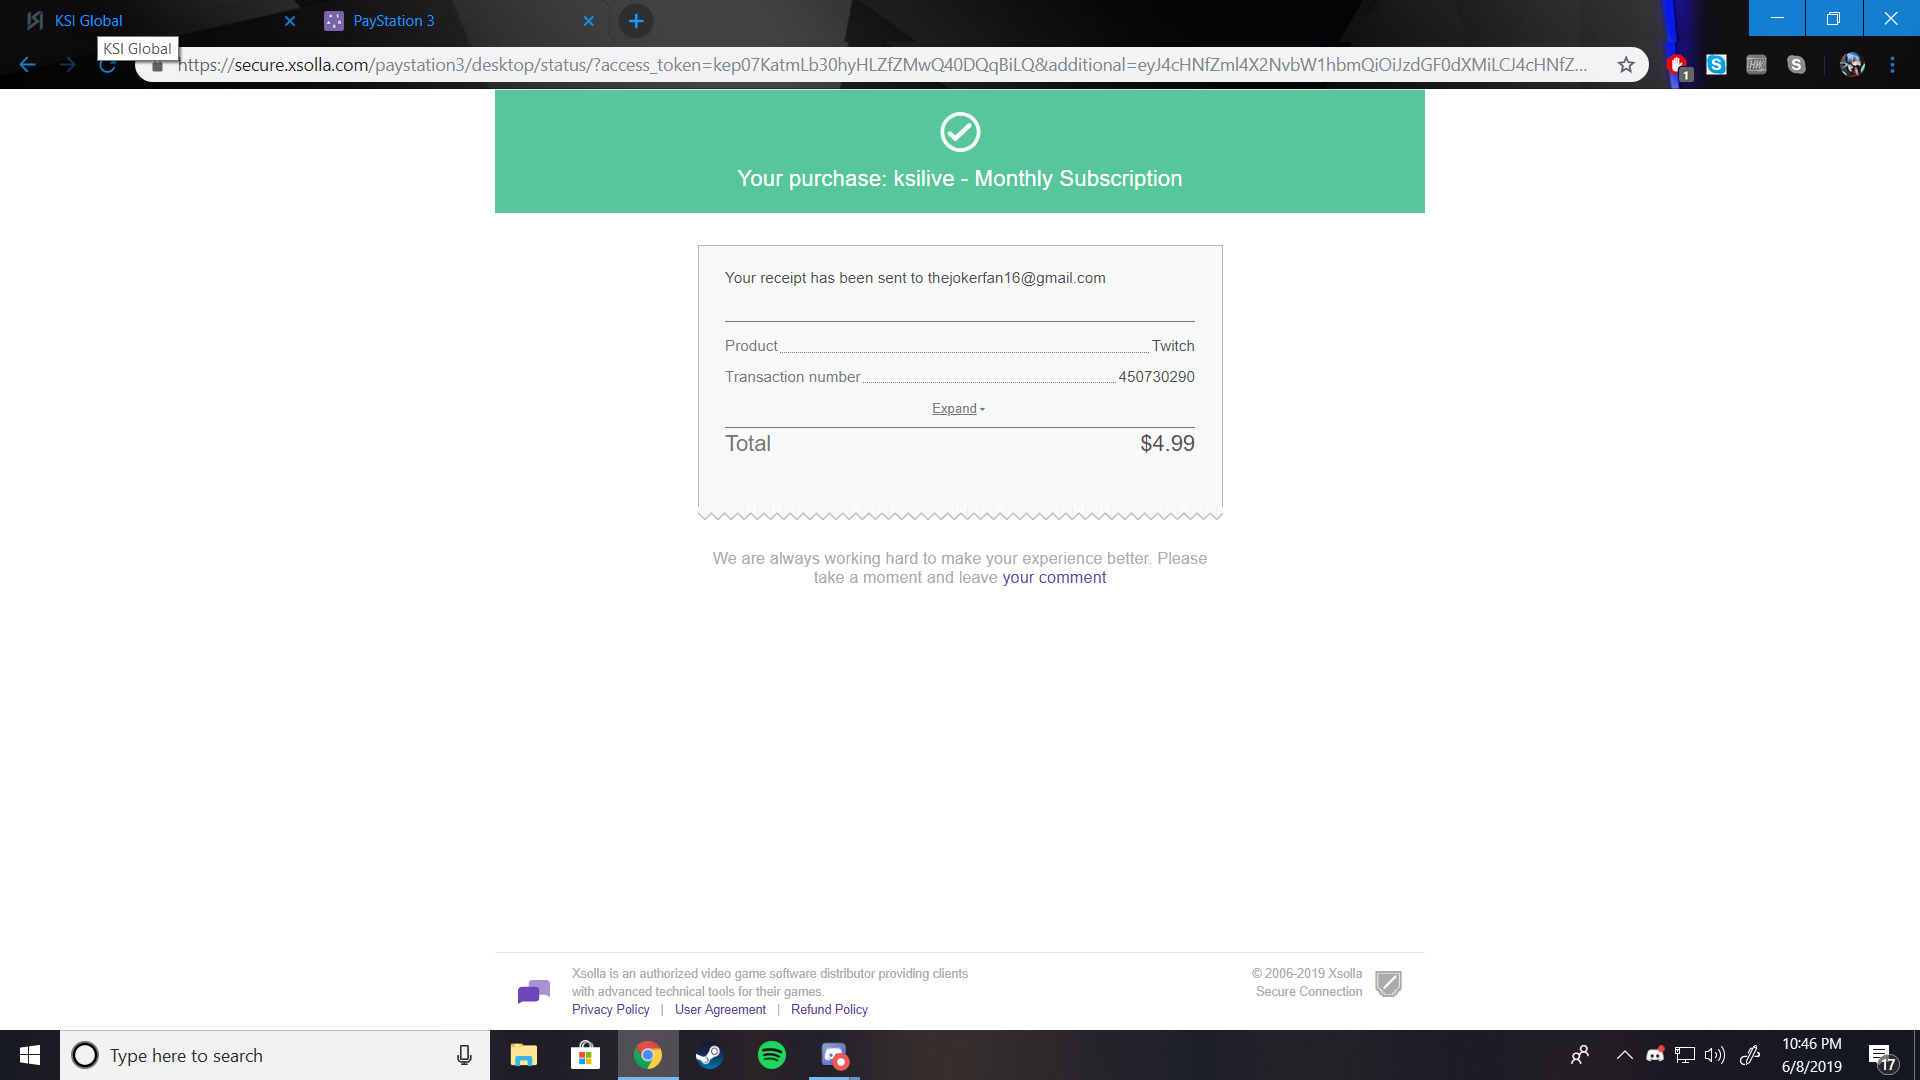Show hidden system tray icons

coord(1625,1055)
